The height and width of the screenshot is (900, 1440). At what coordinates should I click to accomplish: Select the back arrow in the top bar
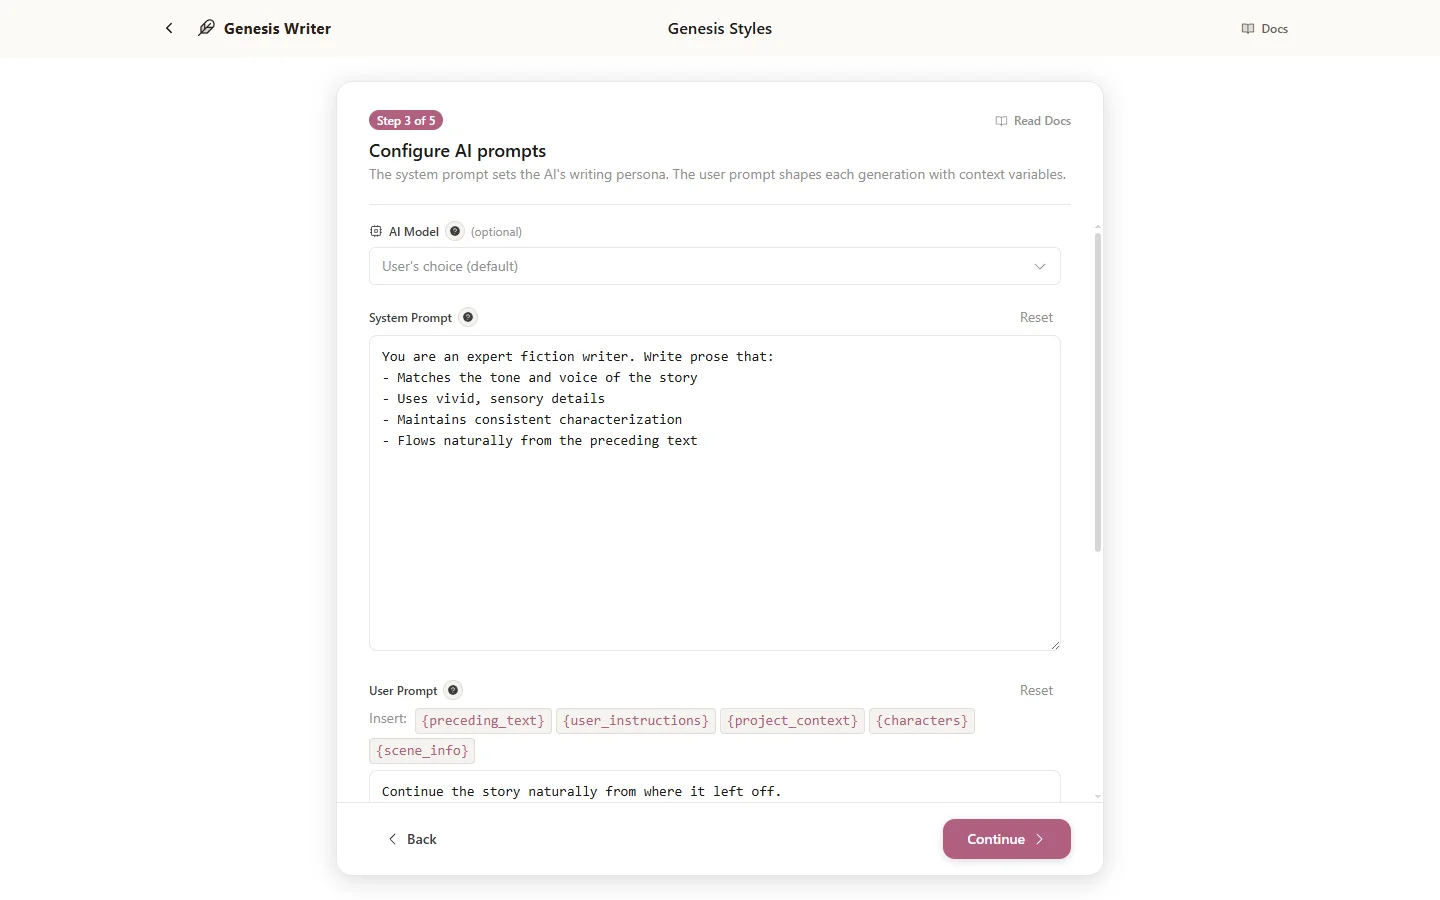click(169, 28)
